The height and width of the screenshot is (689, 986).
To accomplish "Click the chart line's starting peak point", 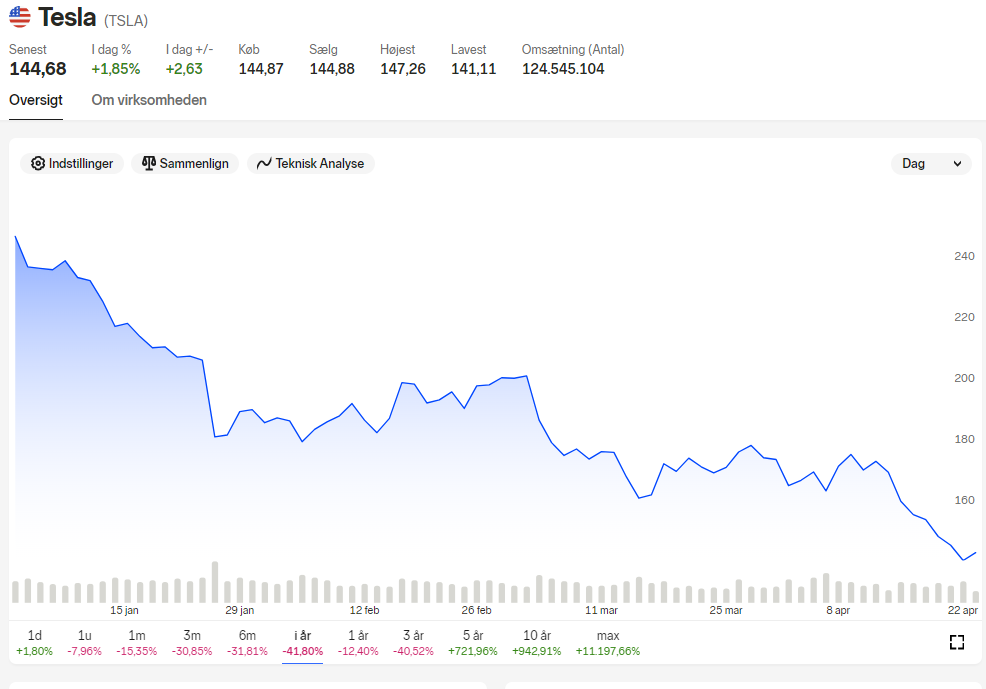I will [x=16, y=237].
